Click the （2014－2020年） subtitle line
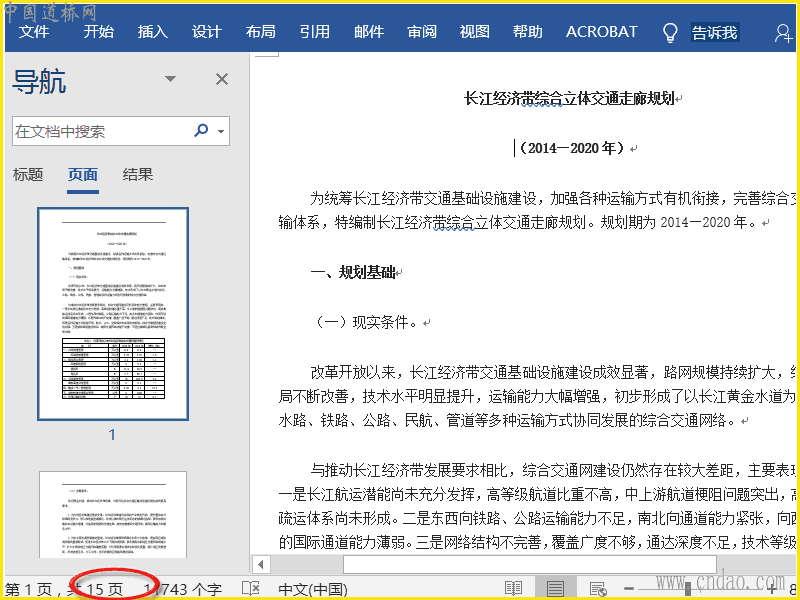Screen dimensions: 800x600 click(x=571, y=148)
